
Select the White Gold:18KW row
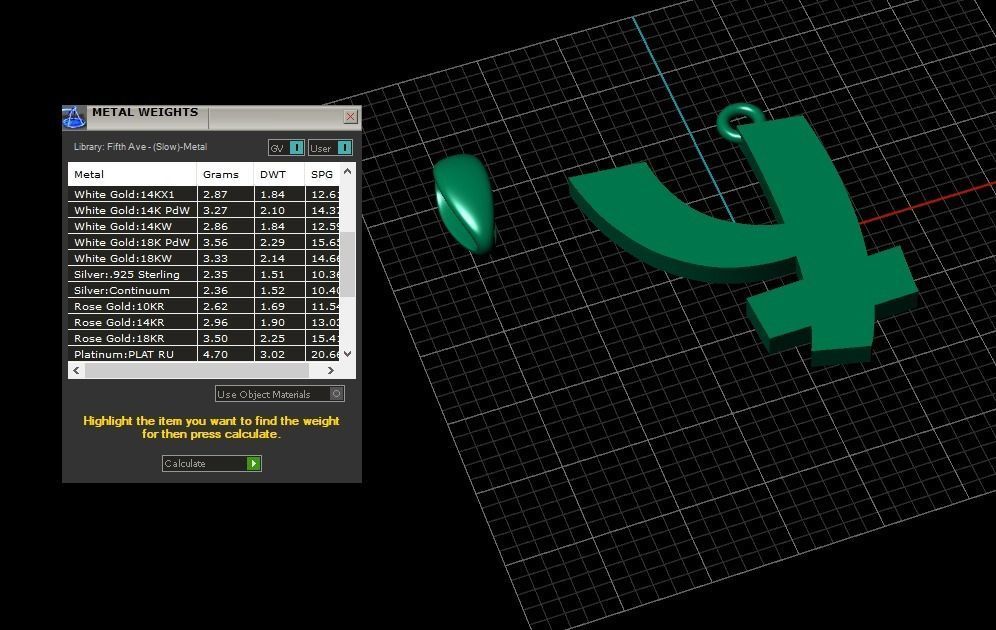tap(204, 258)
